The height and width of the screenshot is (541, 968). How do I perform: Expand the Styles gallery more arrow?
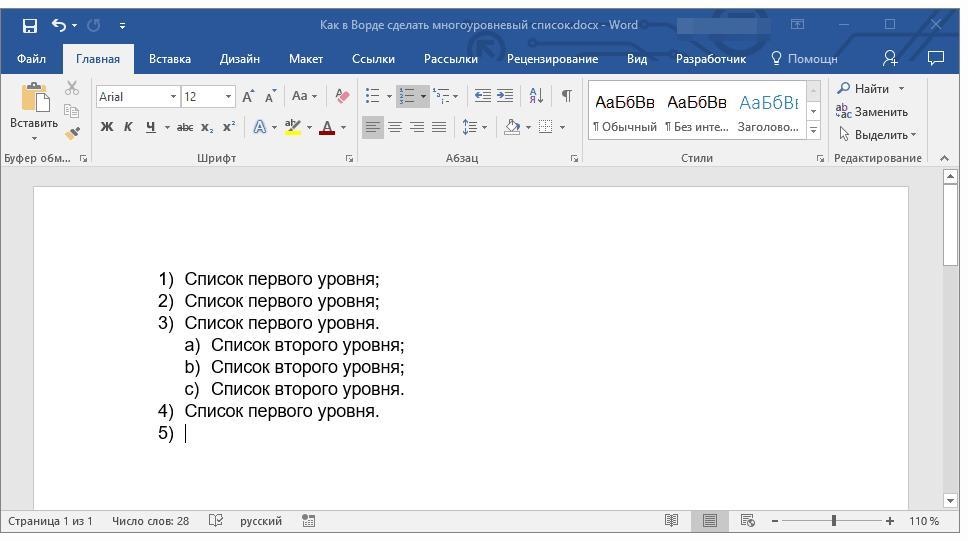tap(814, 131)
